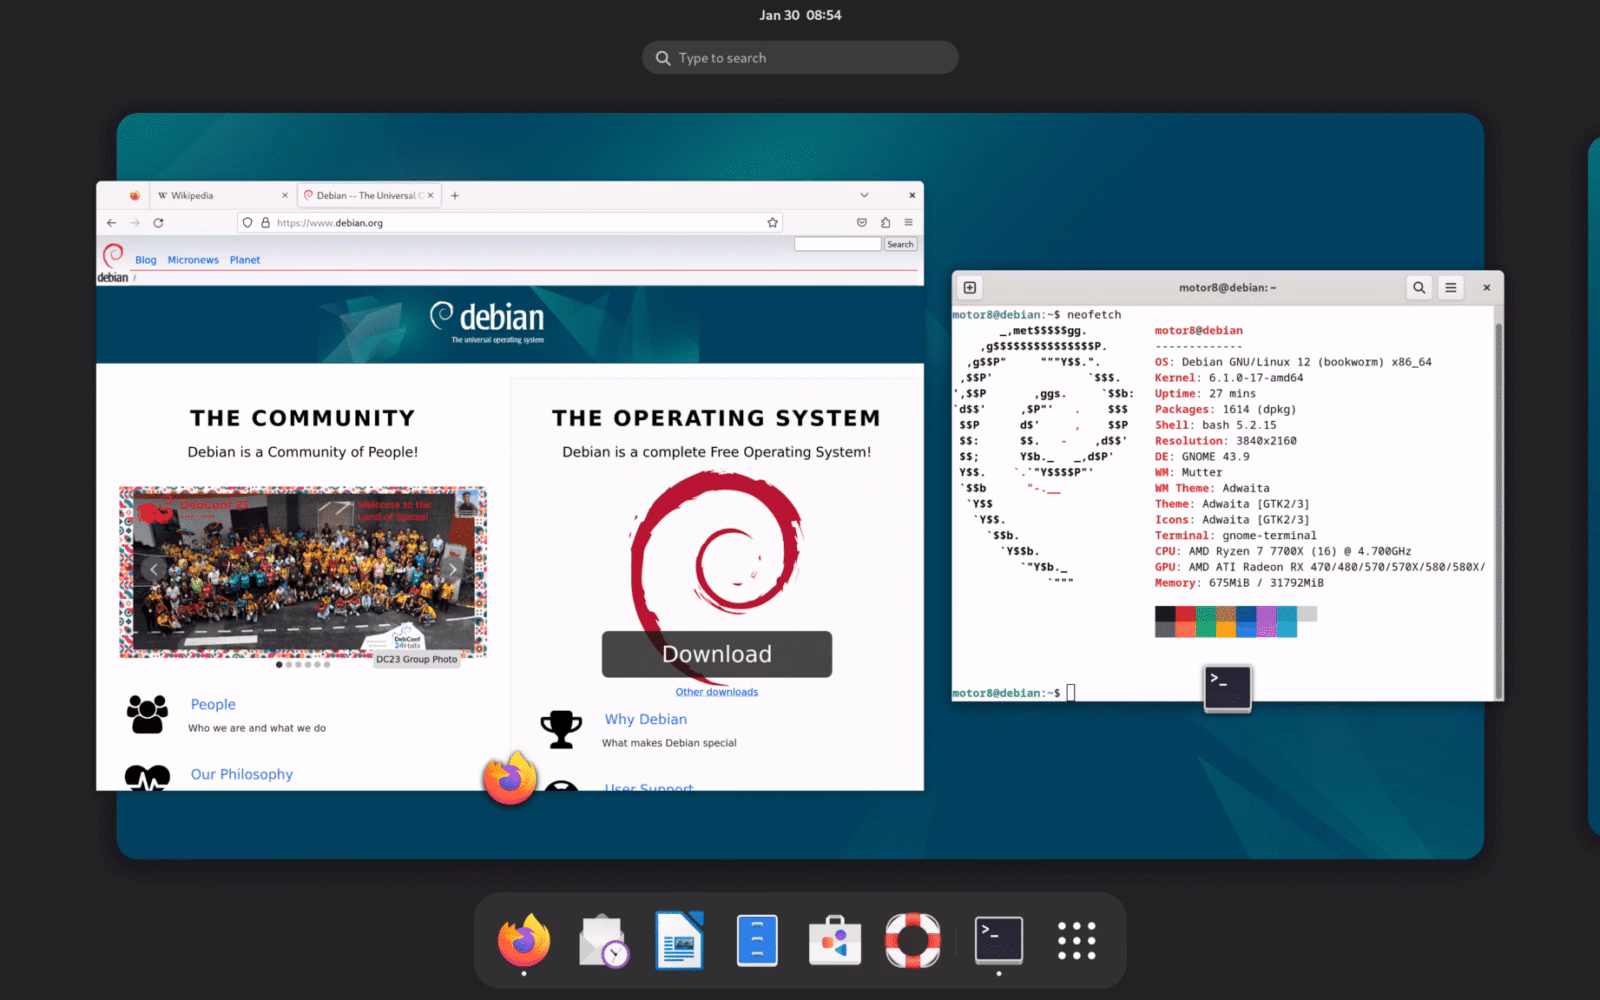This screenshot has width=1600, height=1000.
Task: Click the Download button on the Debian page
Action: tap(717, 654)
